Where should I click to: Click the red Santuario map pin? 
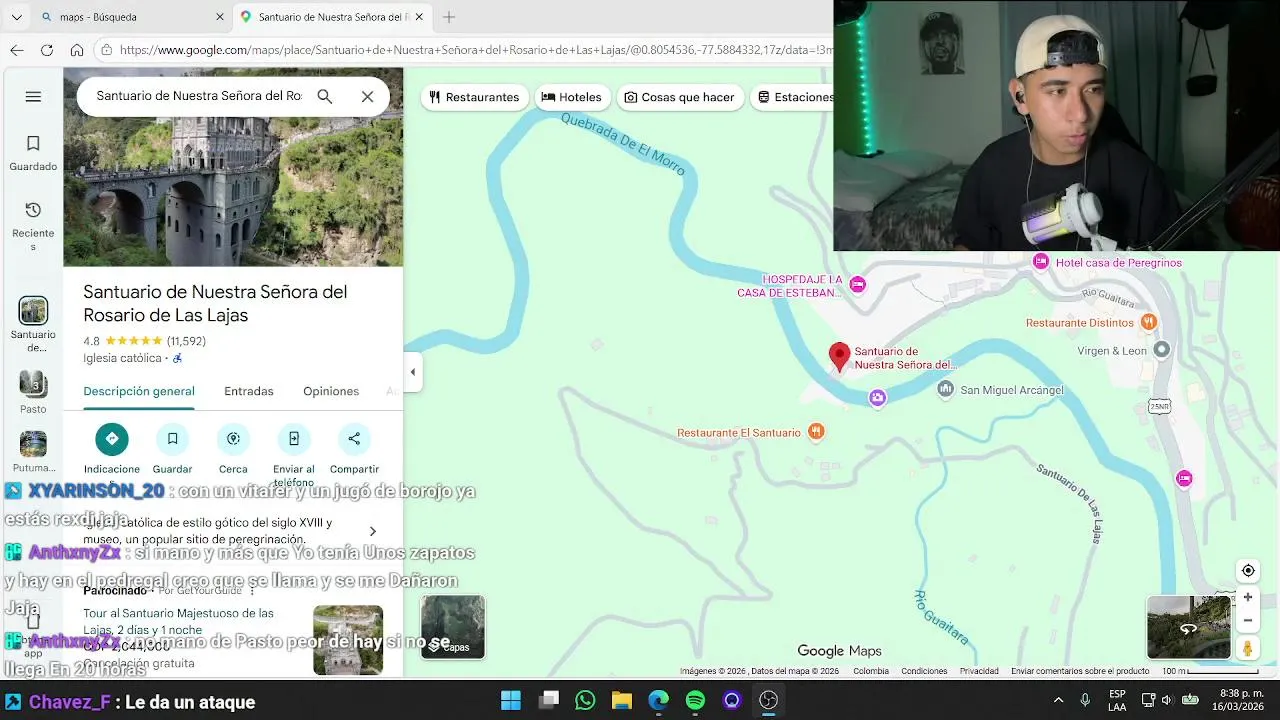(x=839, y=356)
